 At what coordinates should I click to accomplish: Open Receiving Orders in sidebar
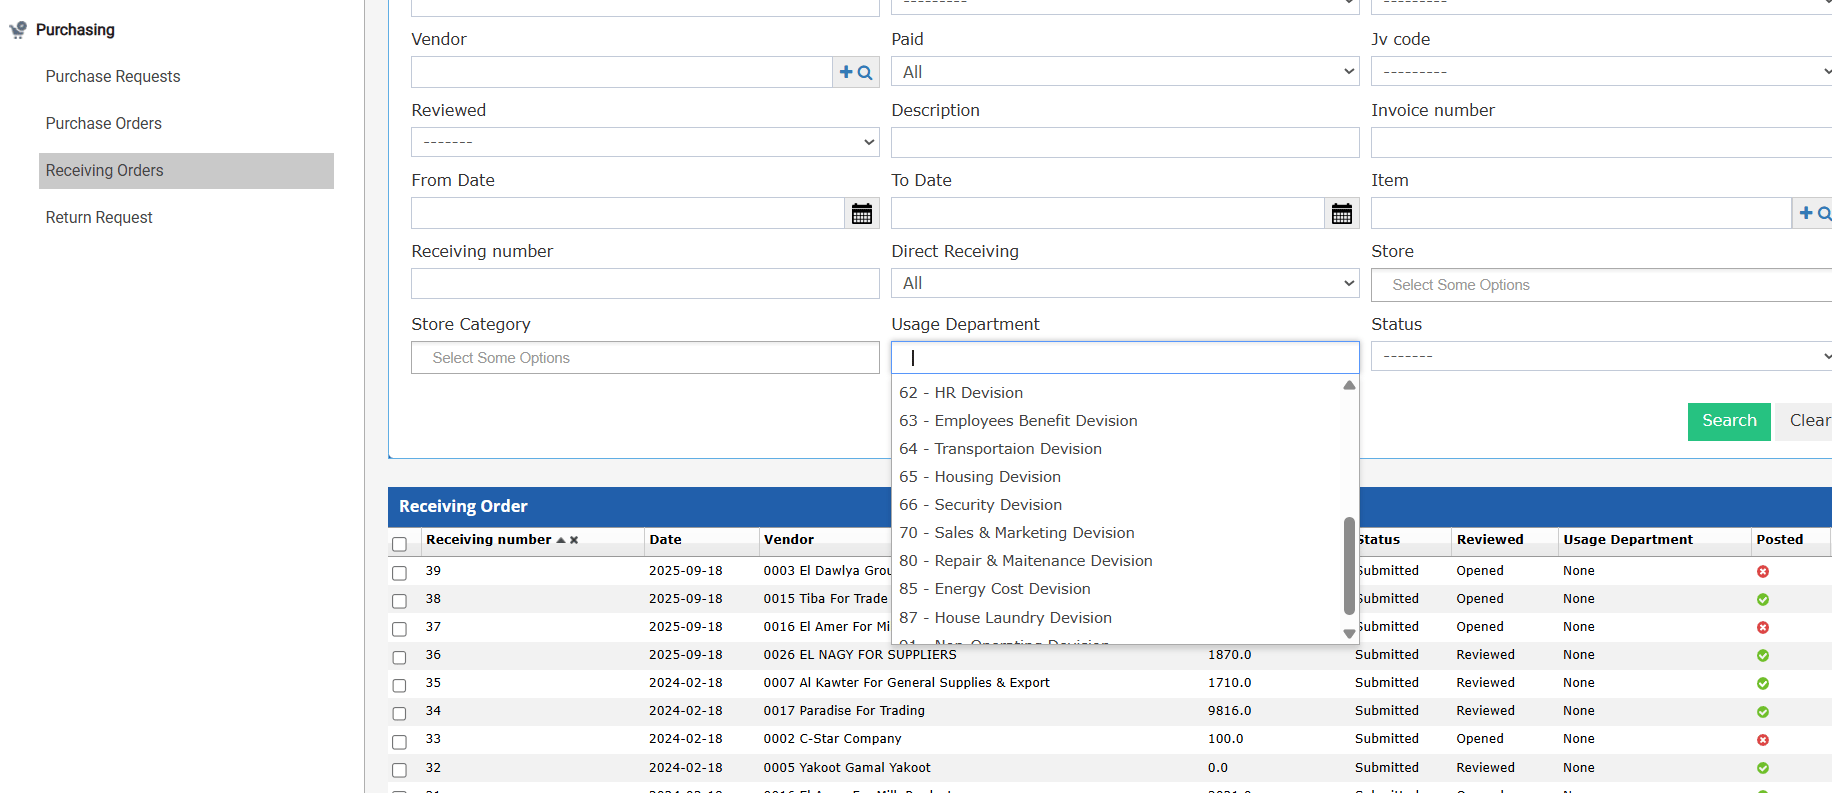186,171
